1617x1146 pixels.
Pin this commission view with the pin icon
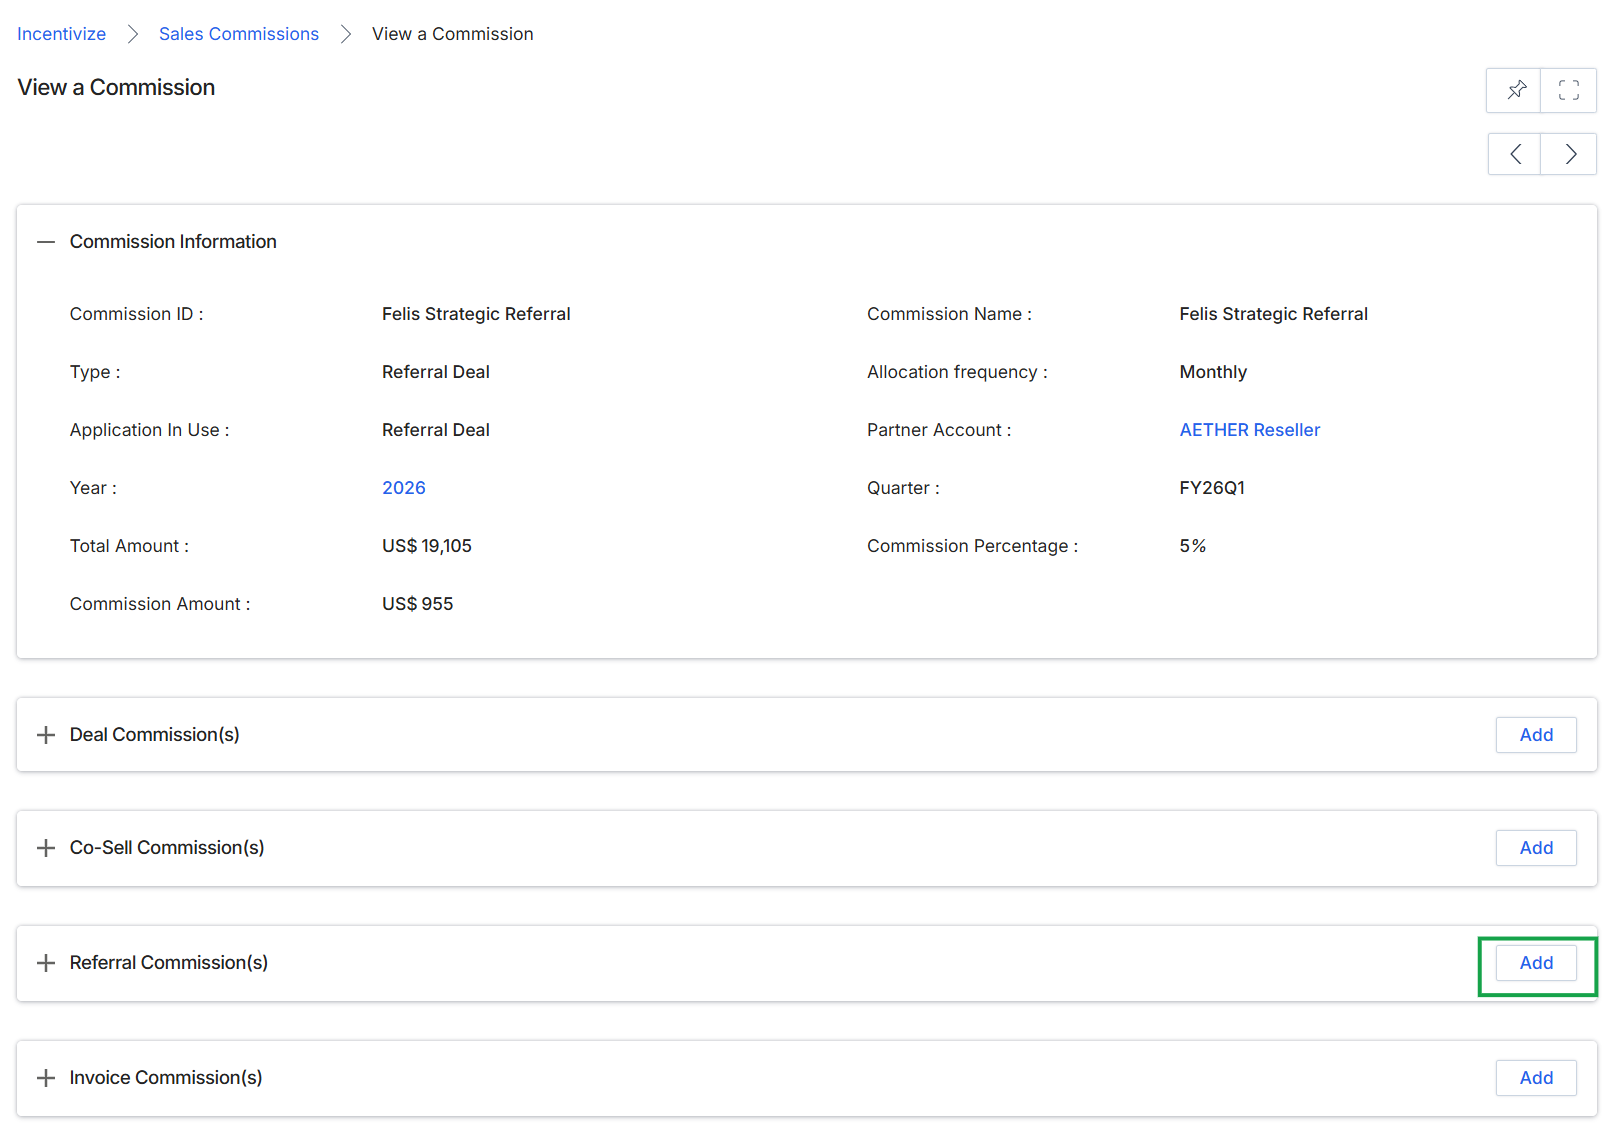[x=1514, y=90]
